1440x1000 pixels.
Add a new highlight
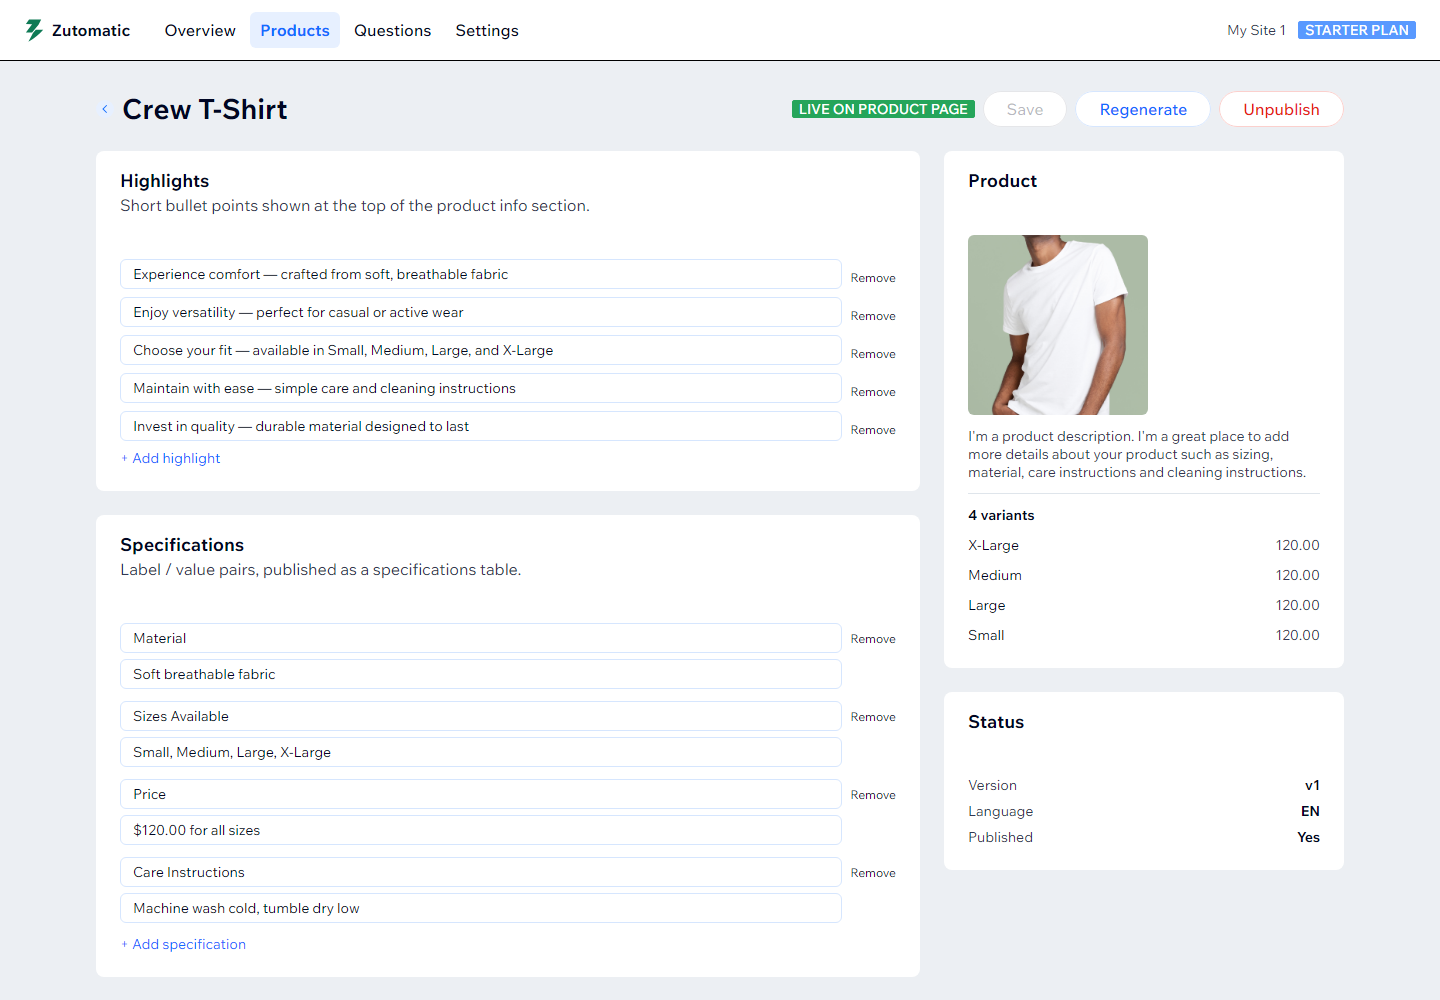tap(171, 458)
